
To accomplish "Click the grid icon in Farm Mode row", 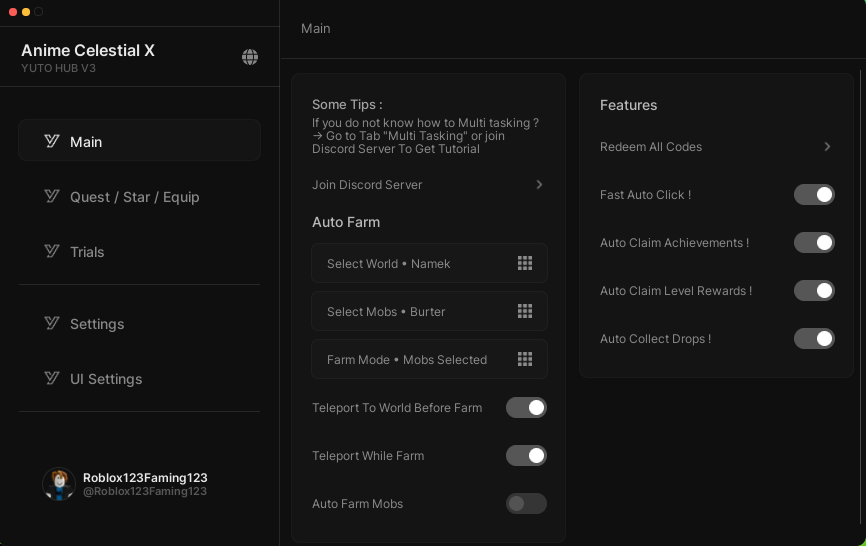I will 525,359.
